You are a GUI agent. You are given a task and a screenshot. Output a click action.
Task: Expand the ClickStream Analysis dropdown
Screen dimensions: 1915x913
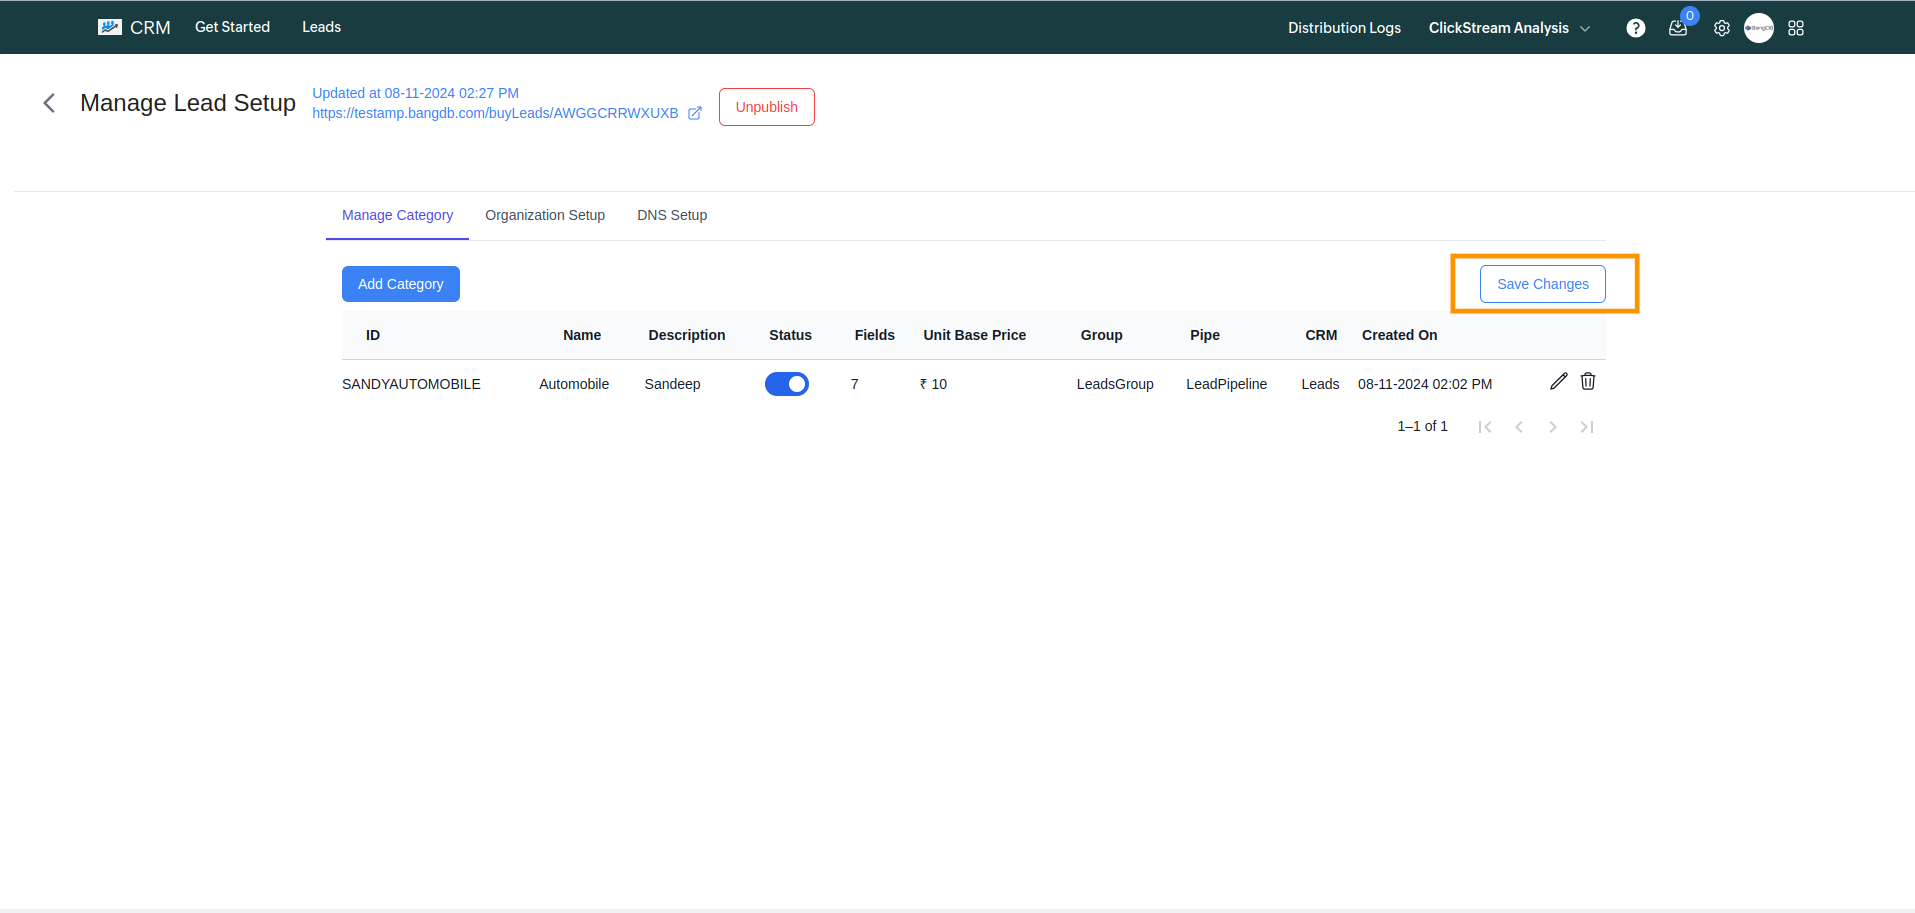point(1509,28)
